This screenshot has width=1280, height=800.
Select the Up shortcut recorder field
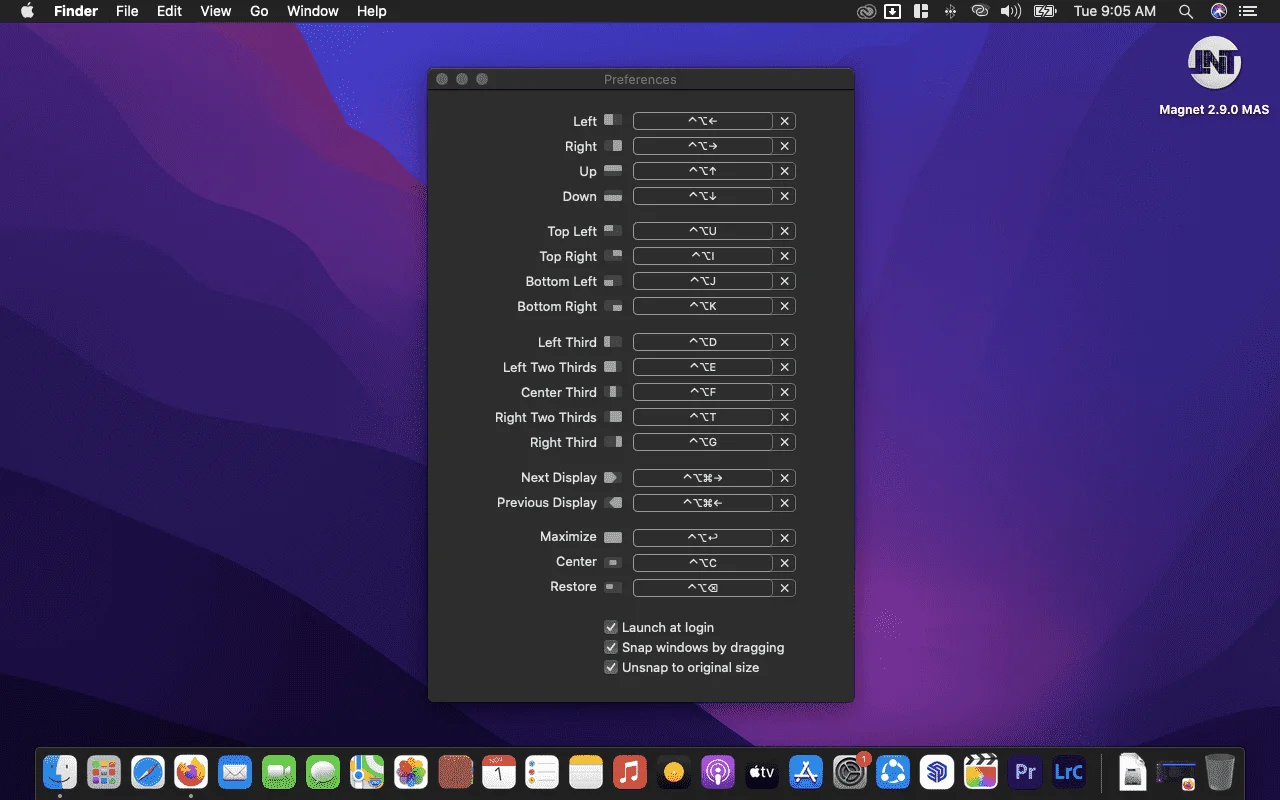point(703,171)
